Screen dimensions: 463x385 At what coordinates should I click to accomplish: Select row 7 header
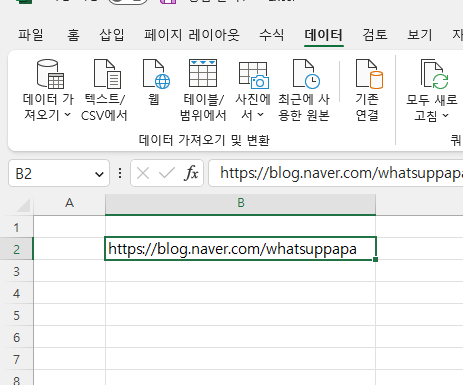point(16,359)
